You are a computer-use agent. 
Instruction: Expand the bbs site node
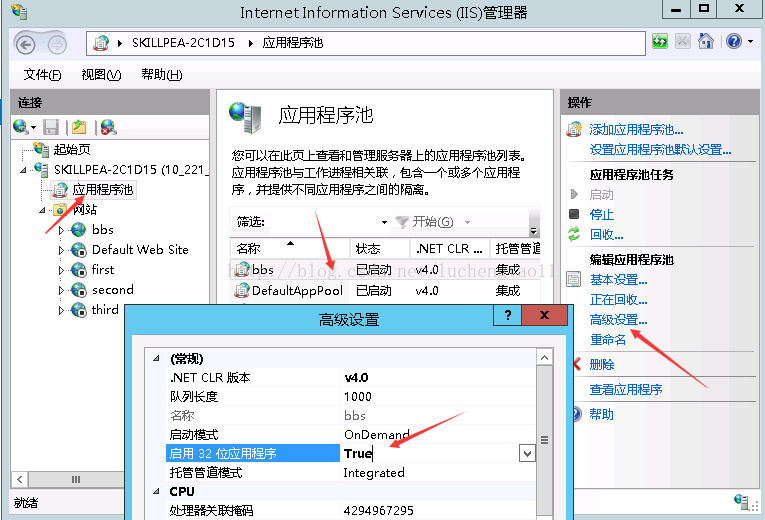61,230
